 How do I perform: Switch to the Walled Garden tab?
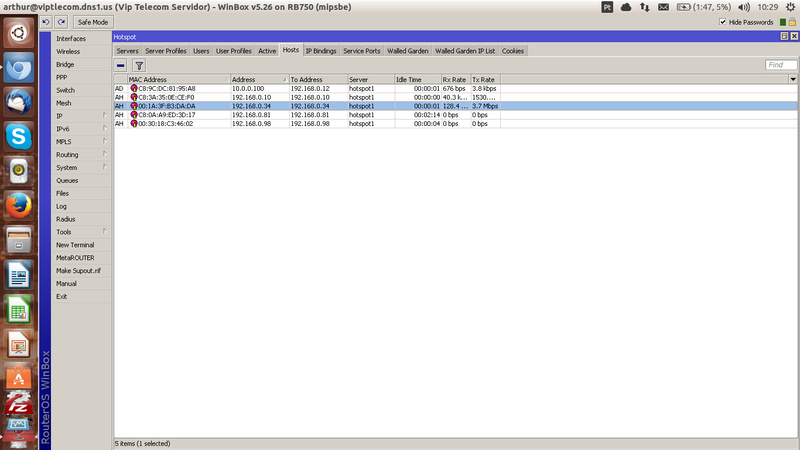(x=408, y=51)
